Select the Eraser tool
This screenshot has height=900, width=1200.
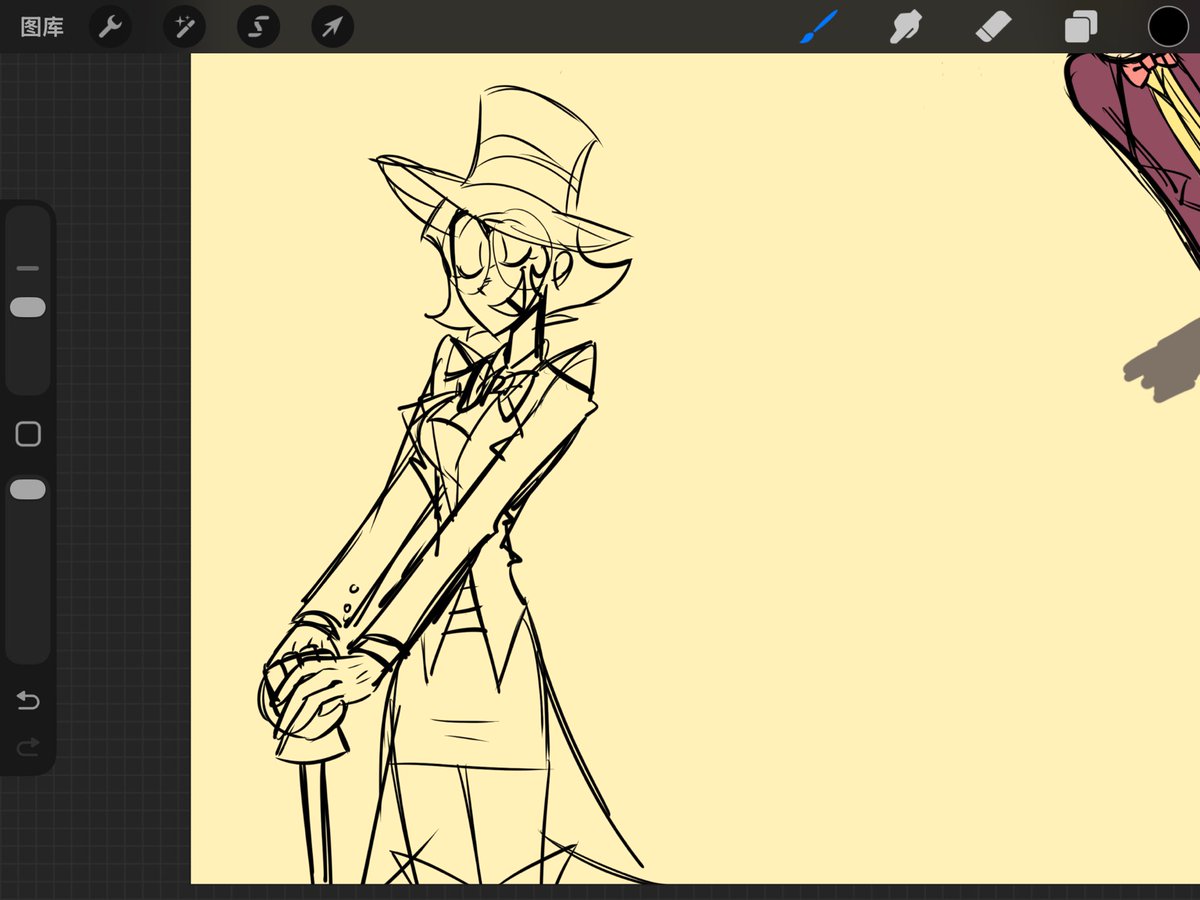(994, 27)
